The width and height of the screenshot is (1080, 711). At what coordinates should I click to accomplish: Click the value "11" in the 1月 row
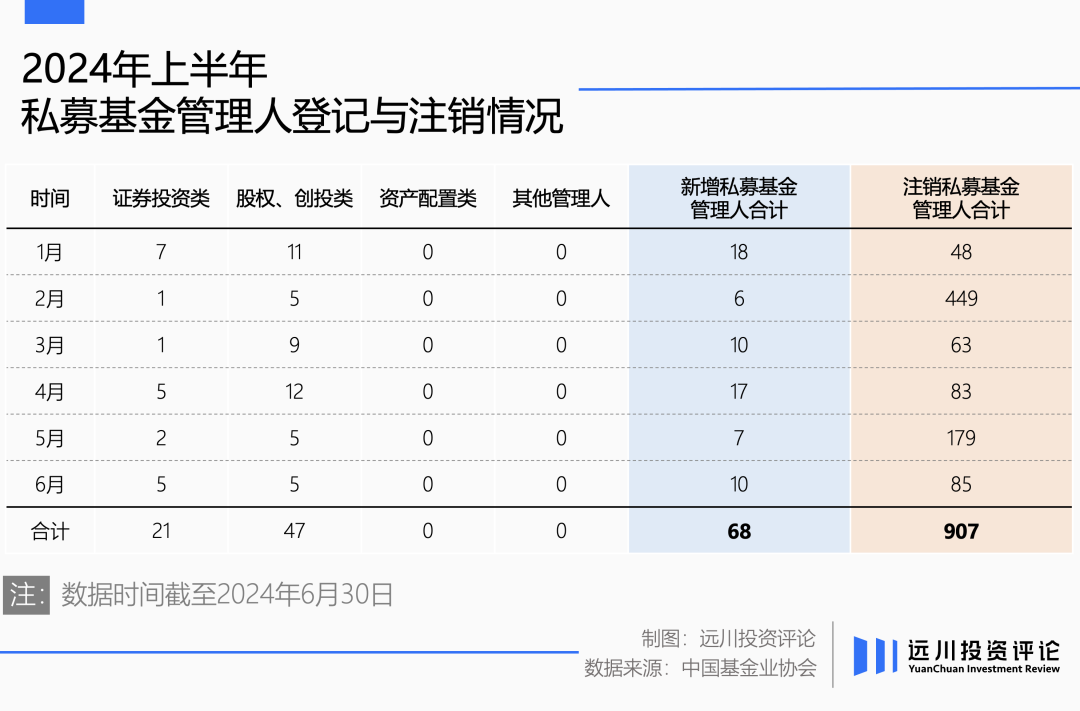pyautogui.click(x=294, y=252)
